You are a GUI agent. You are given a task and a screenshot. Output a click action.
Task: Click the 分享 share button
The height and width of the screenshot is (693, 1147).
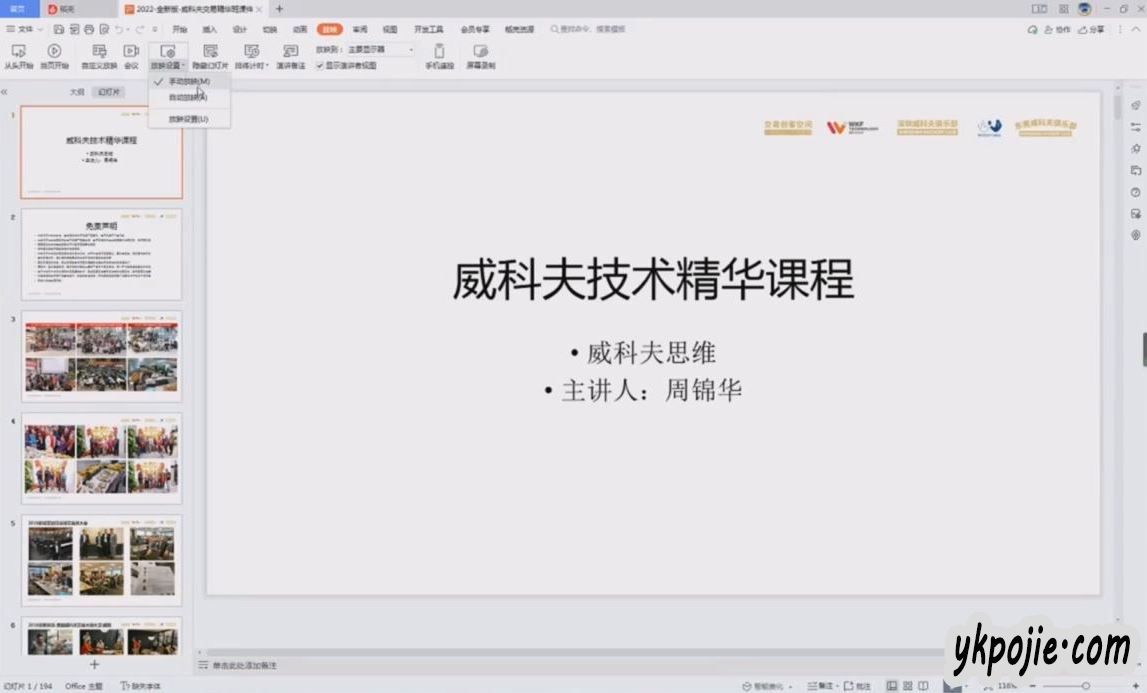[x=1093, y=30]
